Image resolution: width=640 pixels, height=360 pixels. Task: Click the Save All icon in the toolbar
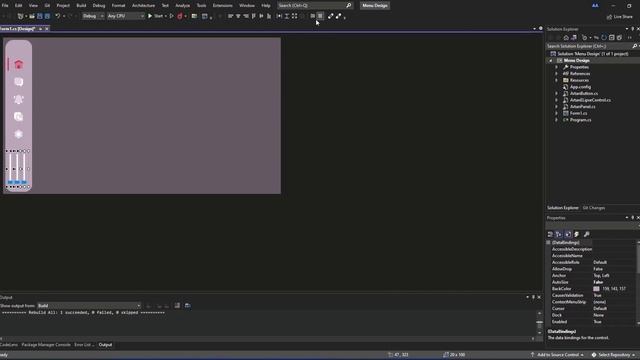(47, 16)
